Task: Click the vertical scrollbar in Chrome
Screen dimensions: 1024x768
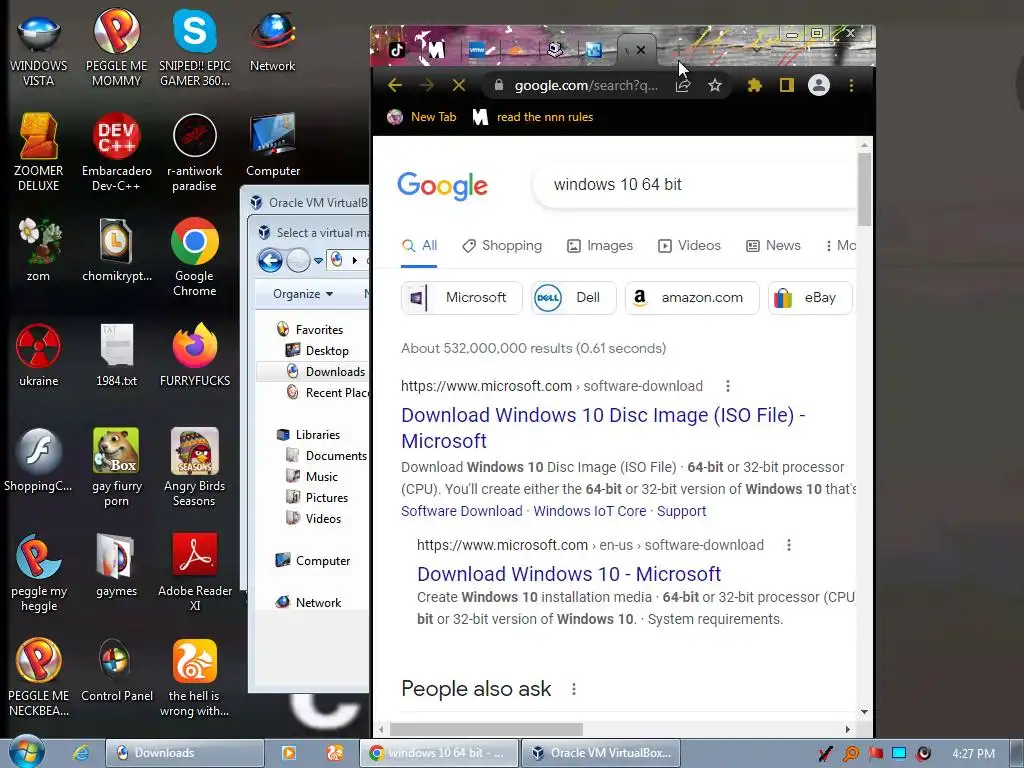Action: 865,189
